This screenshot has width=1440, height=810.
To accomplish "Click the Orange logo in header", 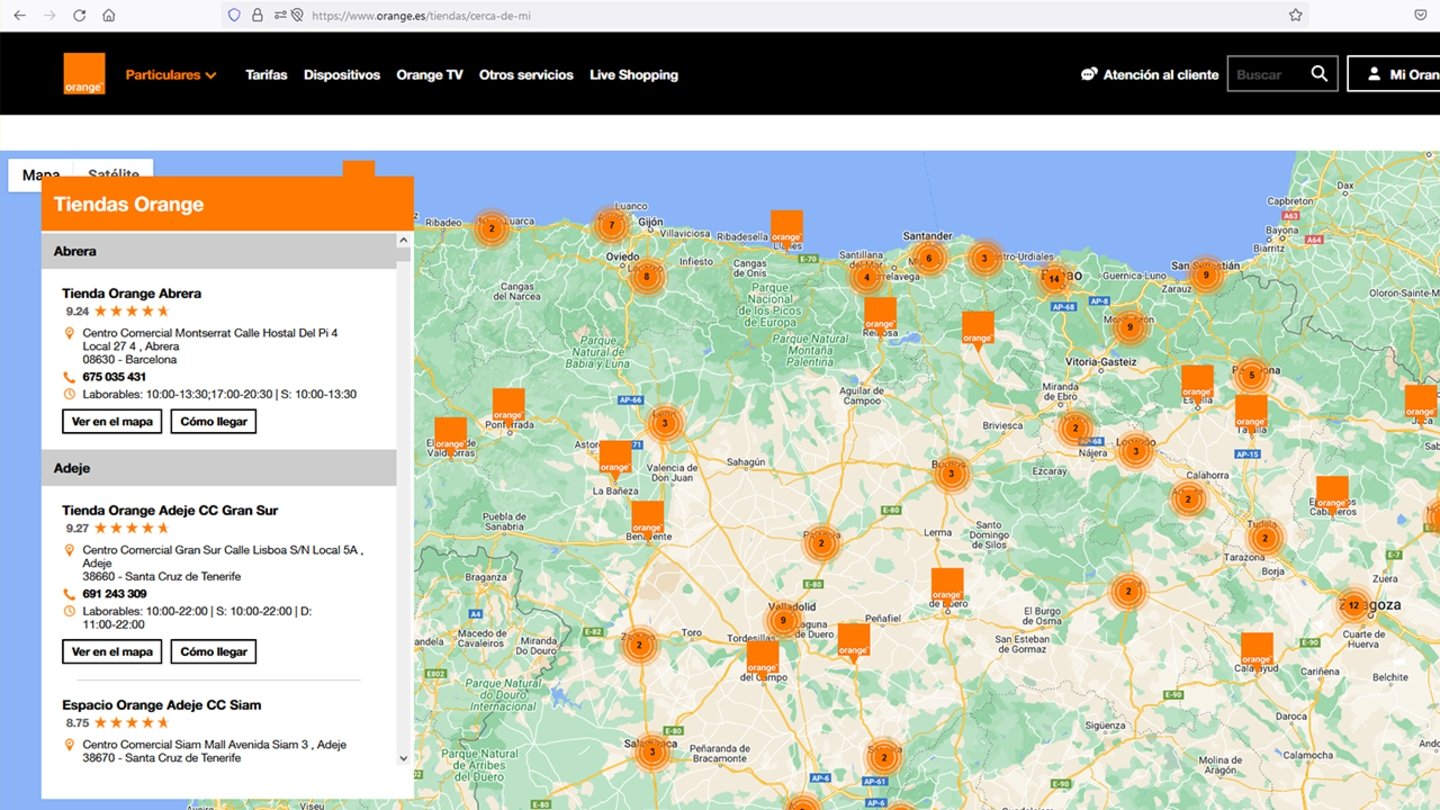I will pyautogui.click(x=84, y=74).
